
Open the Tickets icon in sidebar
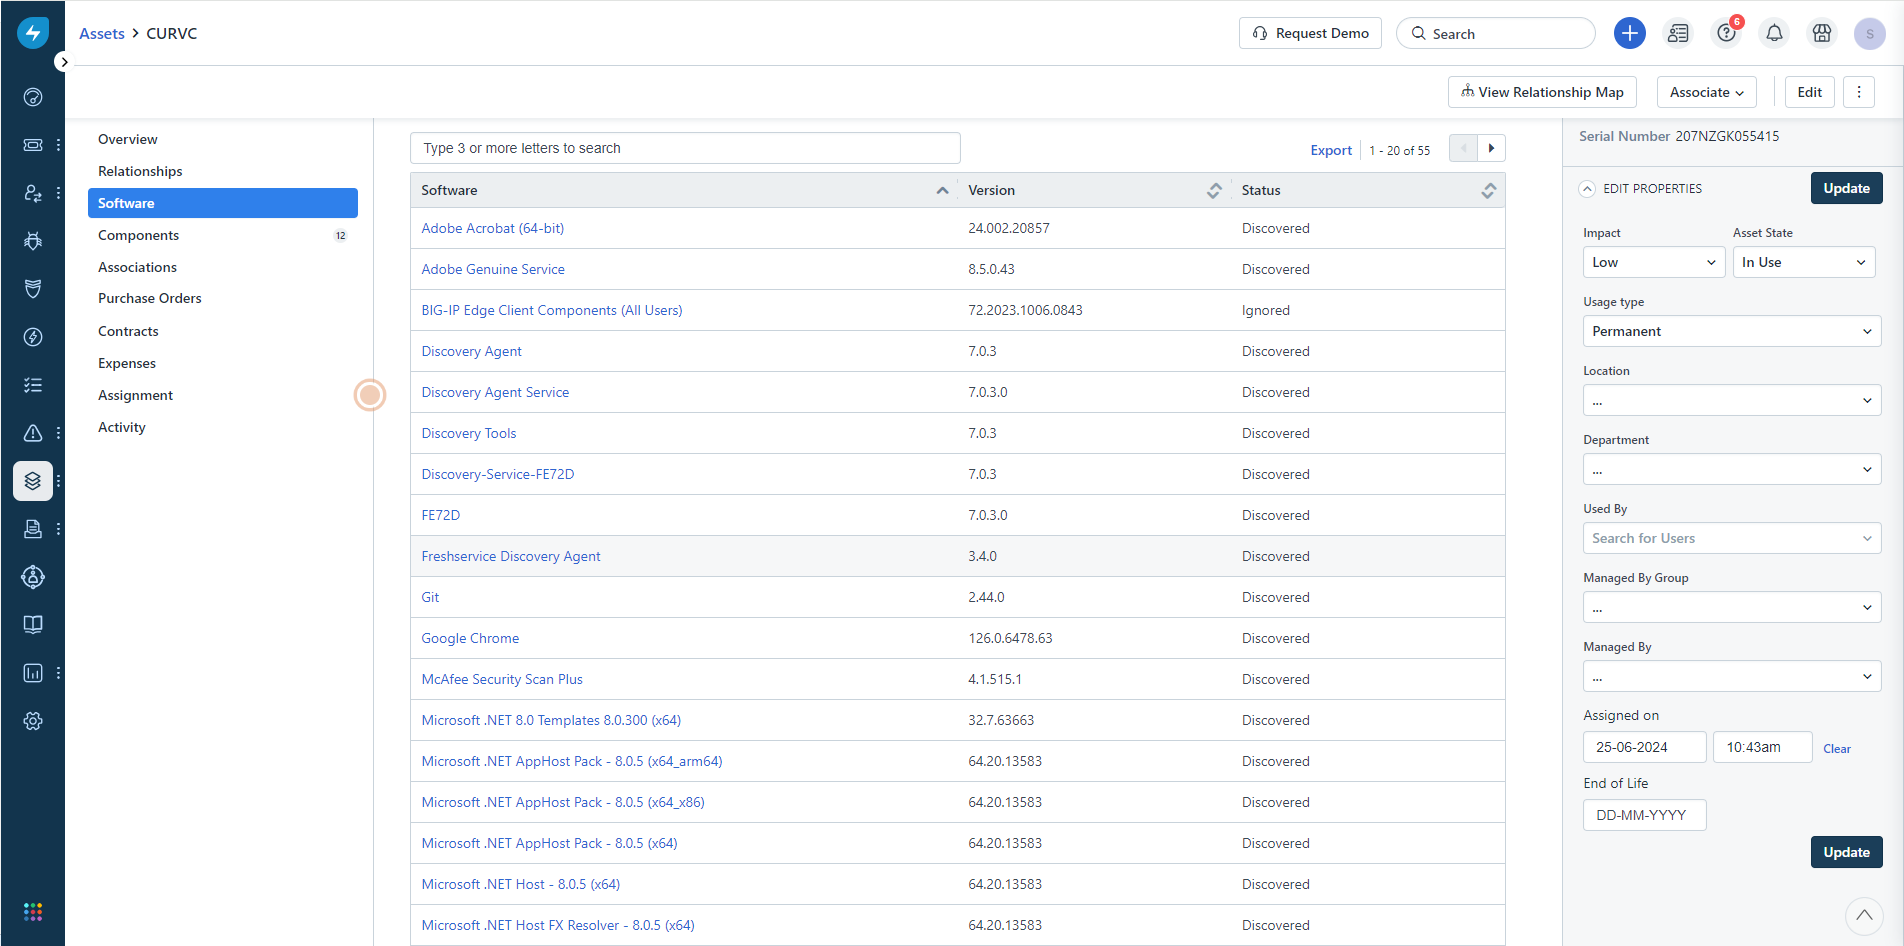(x=33, y=145)
